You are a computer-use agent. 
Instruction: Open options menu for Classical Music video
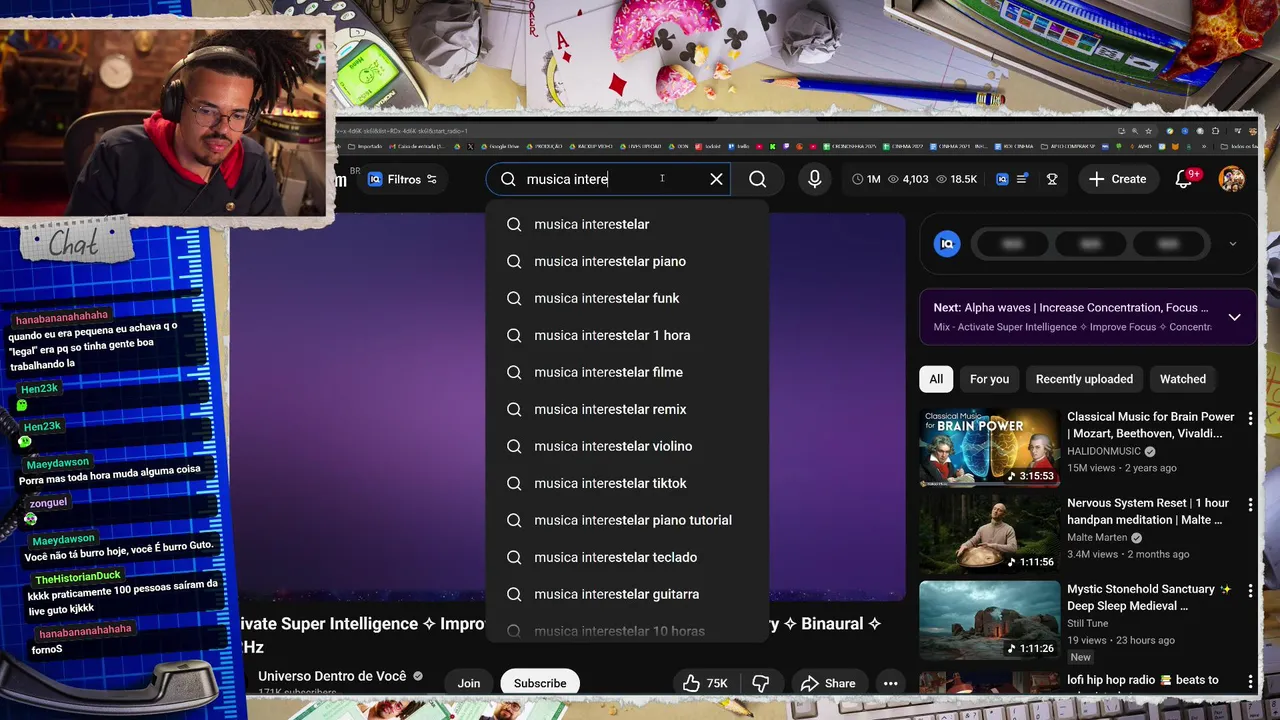pos(1249,419)
